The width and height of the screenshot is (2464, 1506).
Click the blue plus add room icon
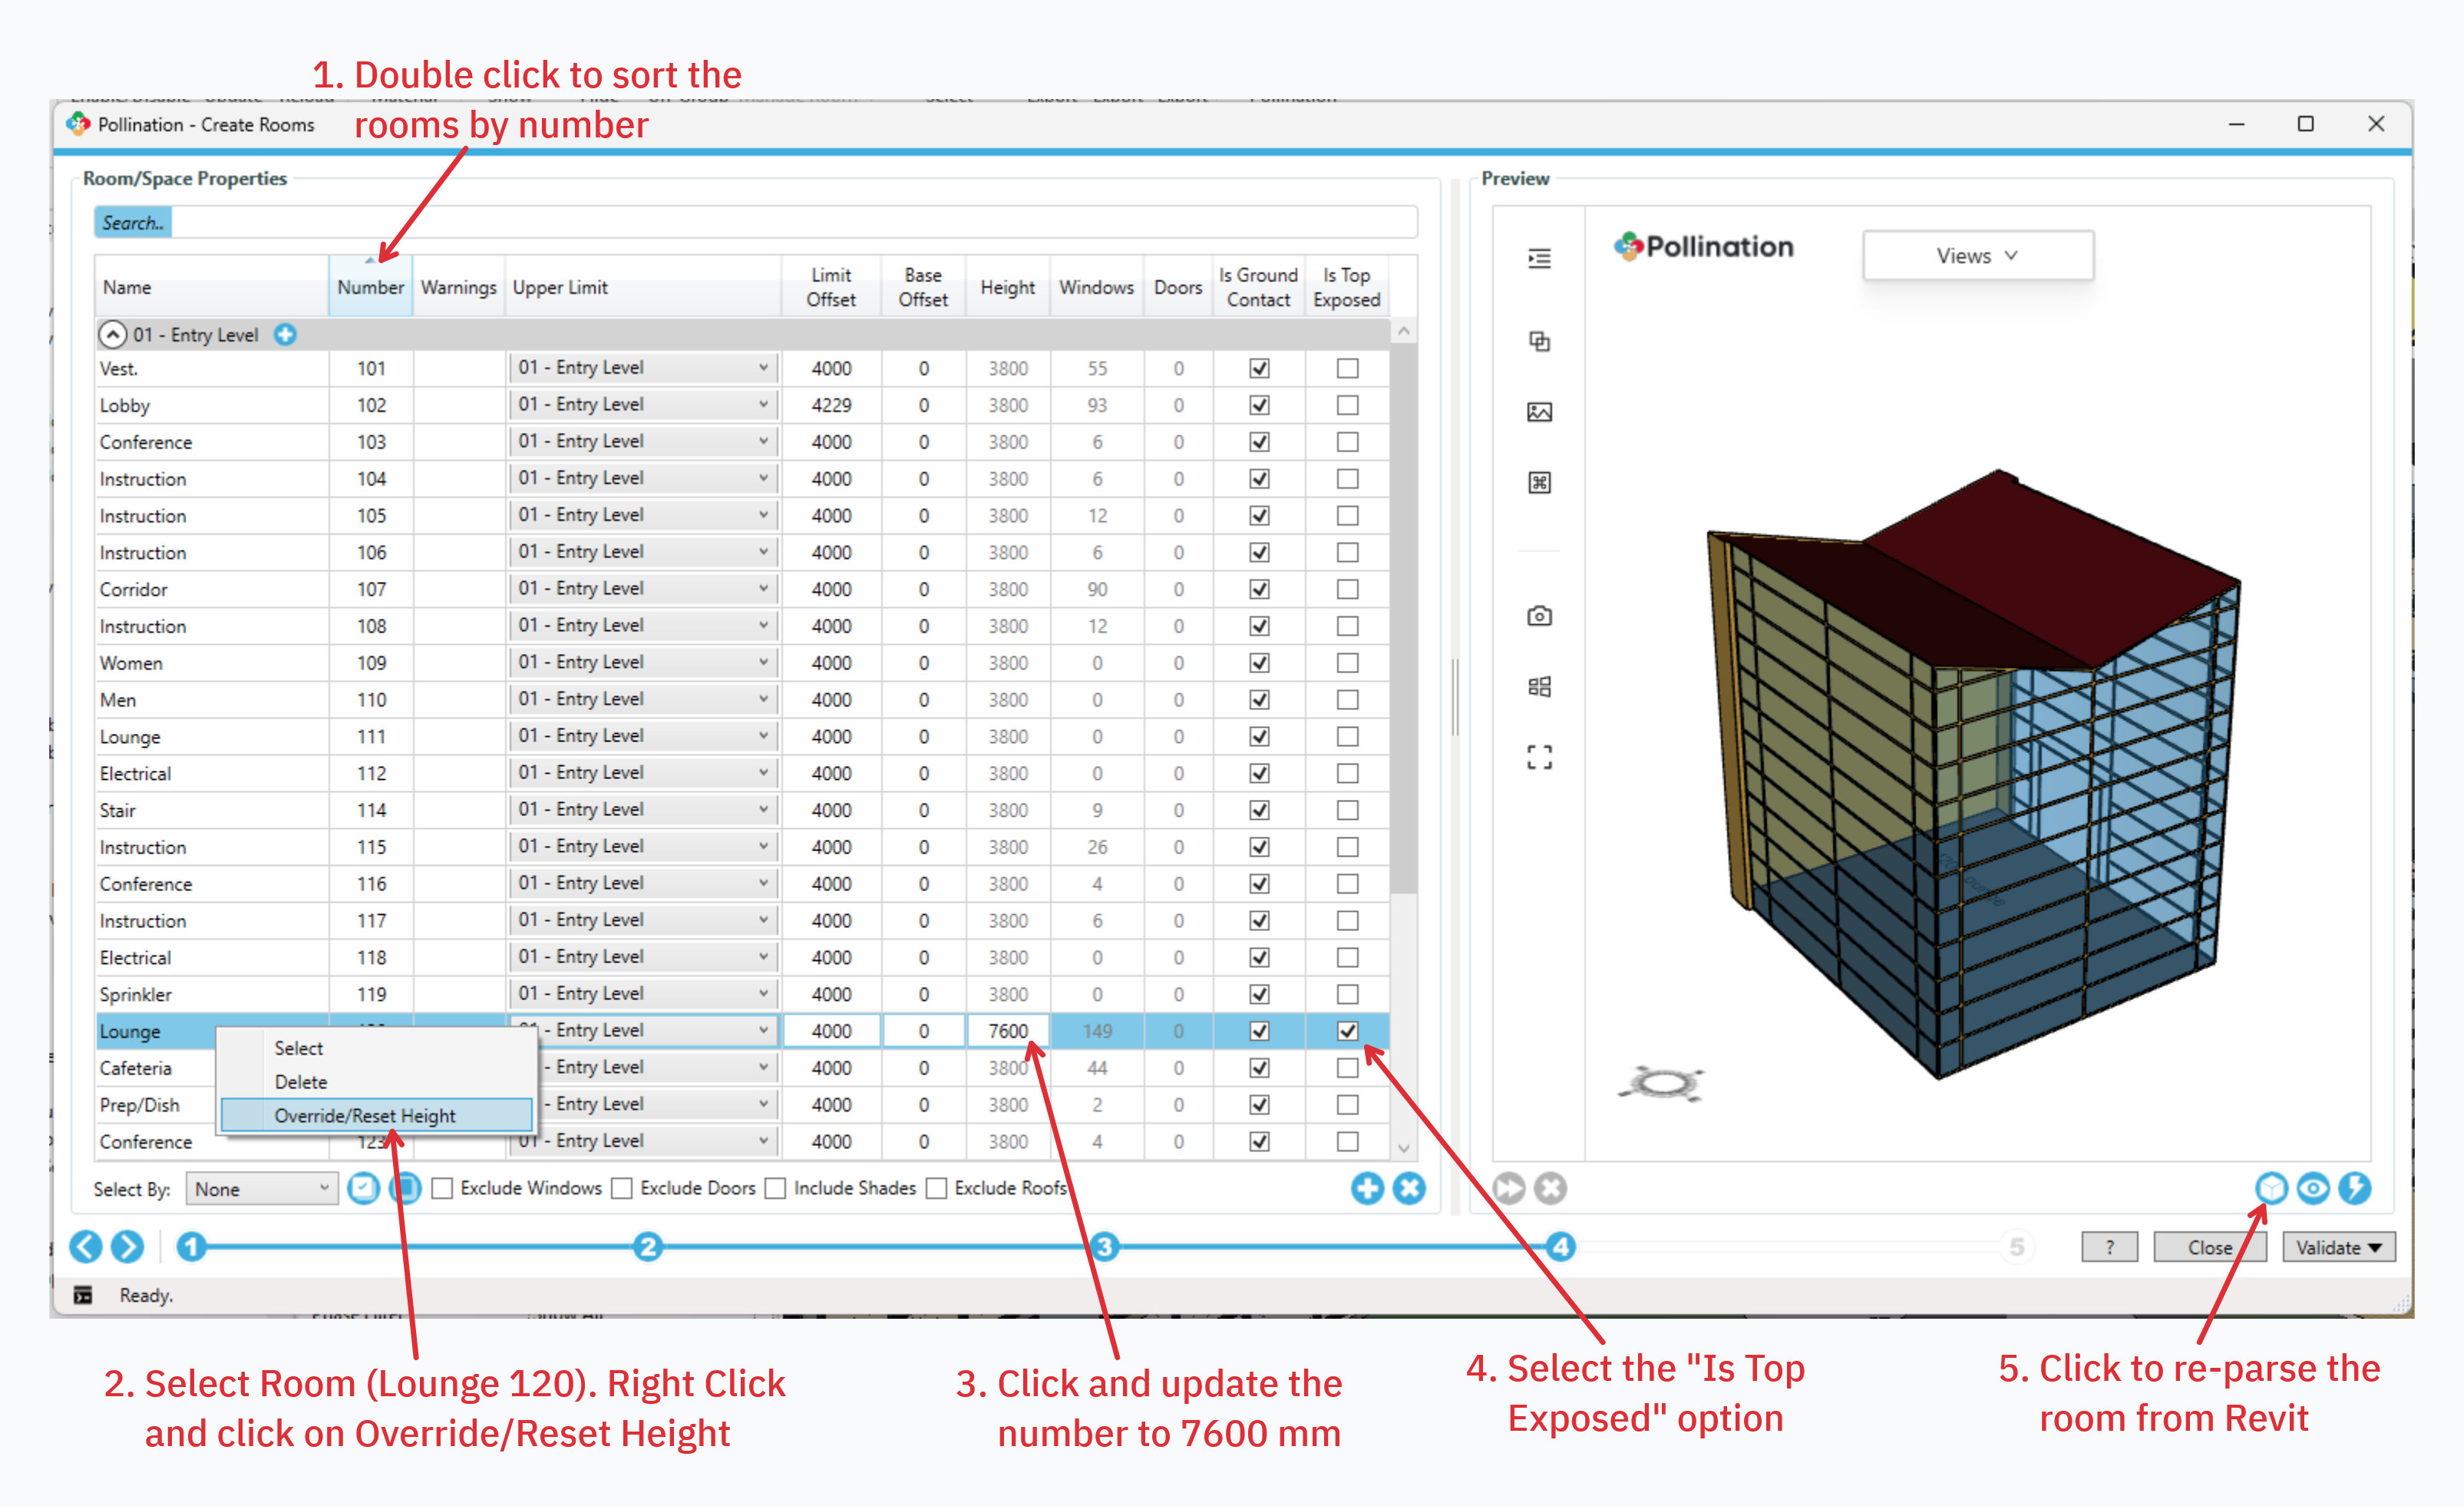[x=1367, y=1188]
